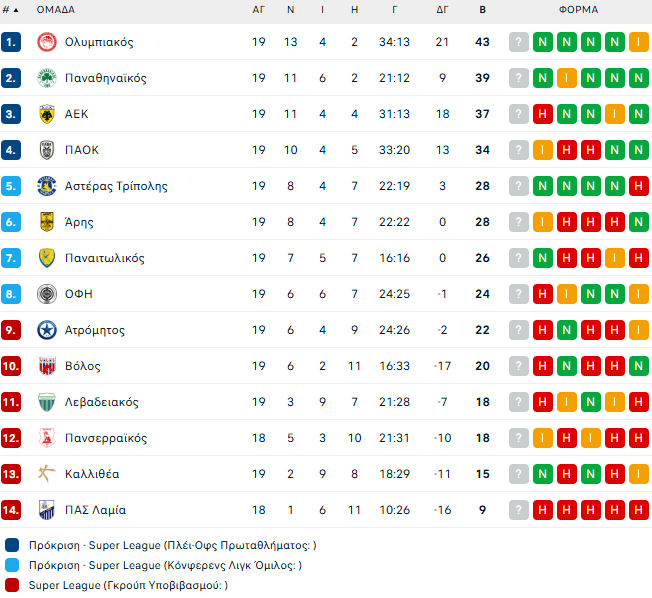Click the Ατρόμητος star badge icon
This screenshot has width=652, height=598.
46,330
